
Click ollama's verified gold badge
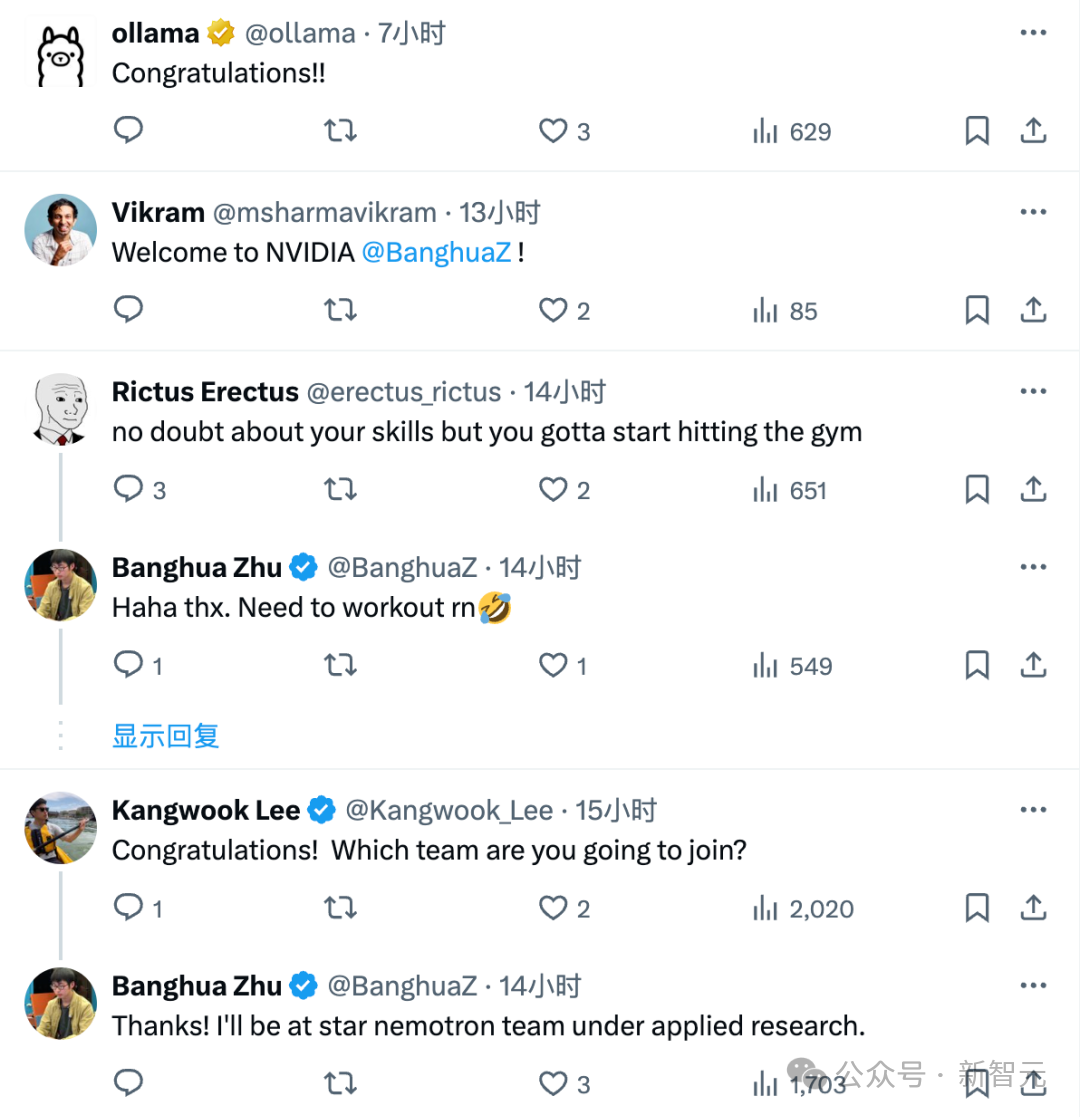[x=220, y=31]
